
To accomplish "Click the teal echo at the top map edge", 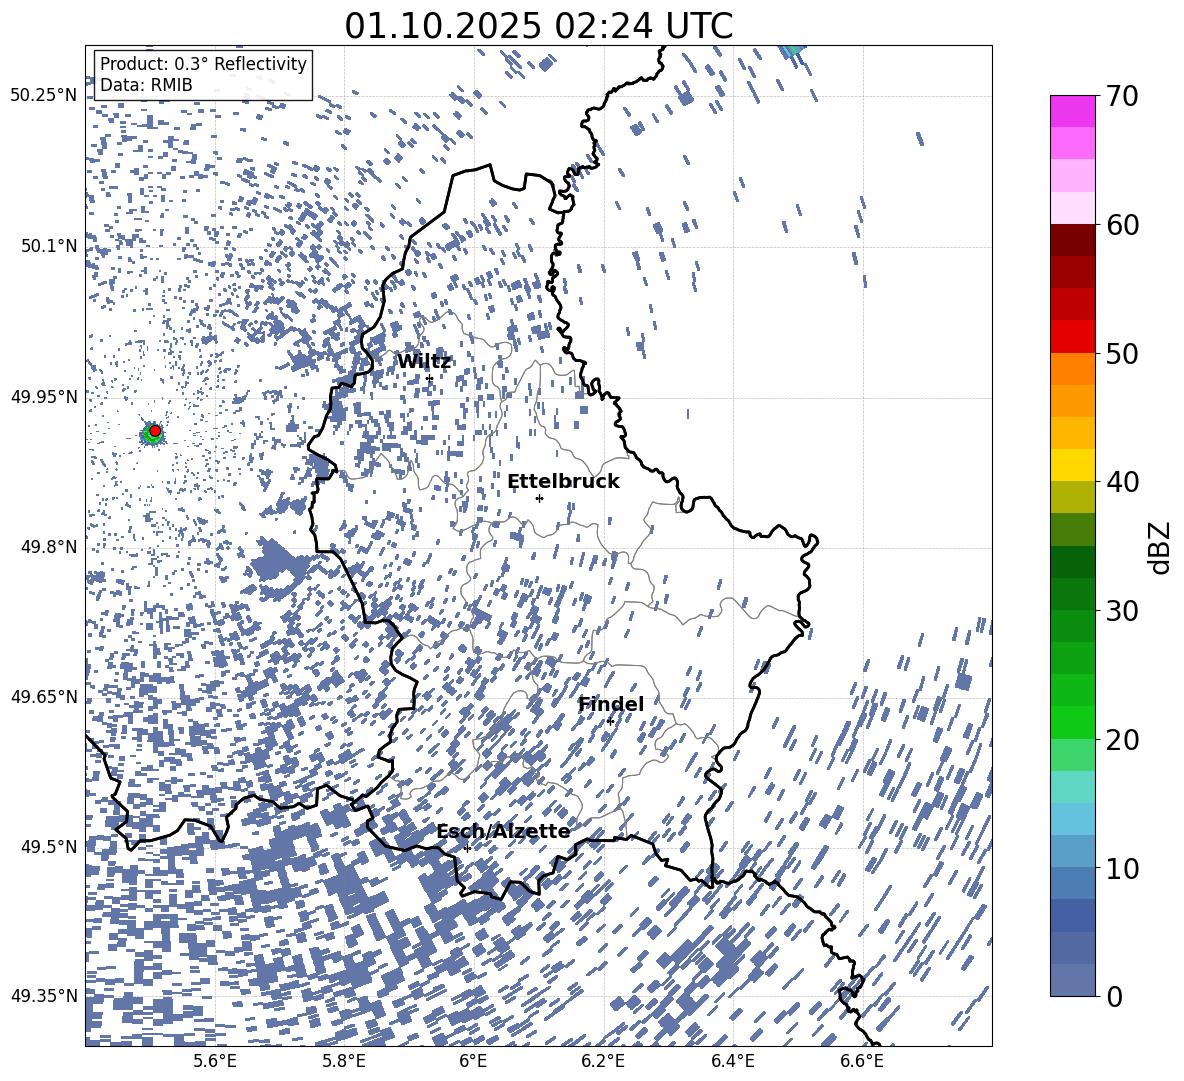I will (x=792, y=51).
